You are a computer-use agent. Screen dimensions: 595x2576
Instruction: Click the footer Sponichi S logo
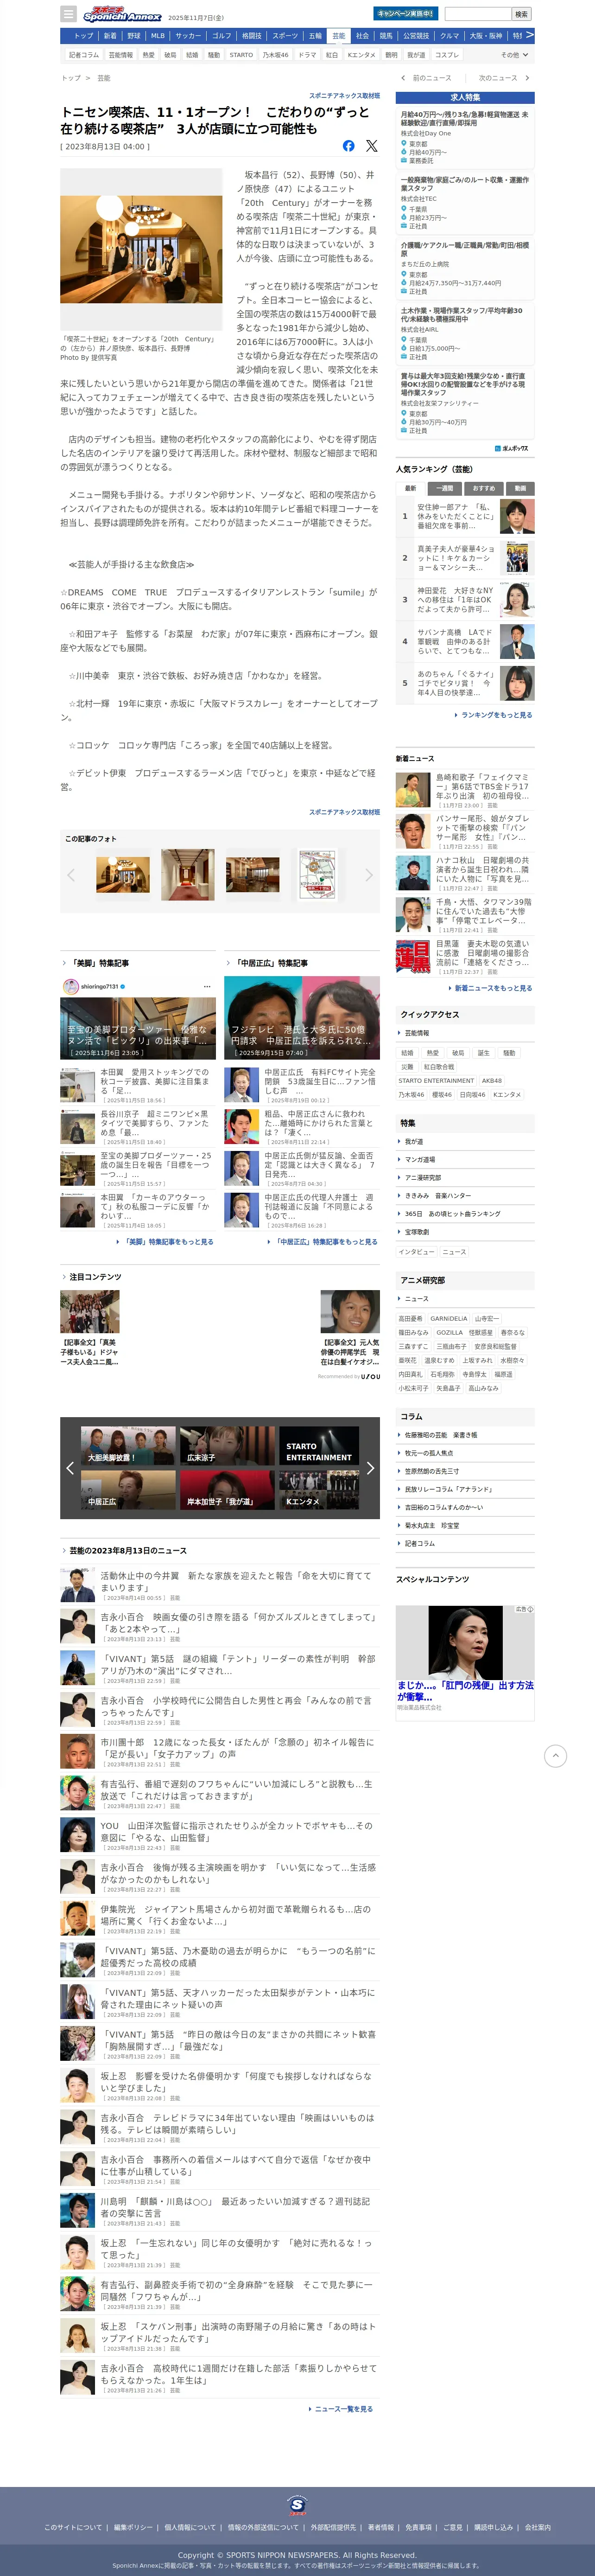point(297,2505)
